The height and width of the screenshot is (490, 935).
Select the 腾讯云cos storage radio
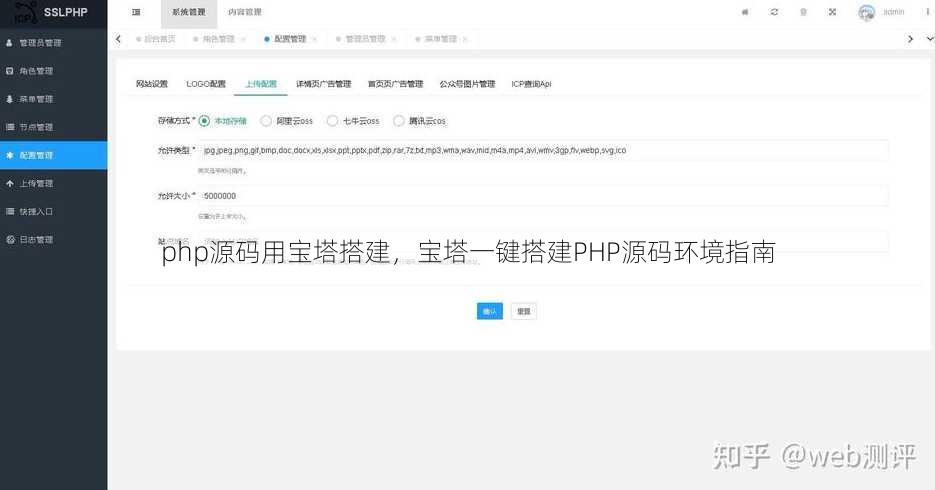point(398,121)
